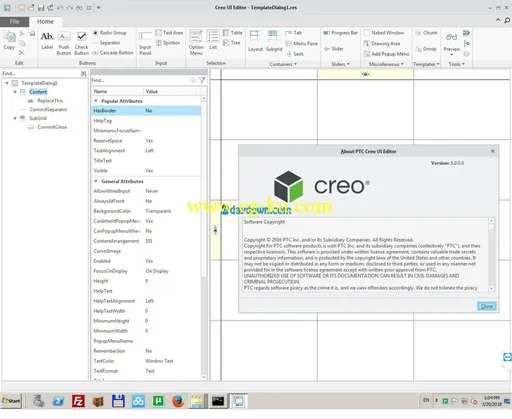Open Firefox from the taskbar
Image resolution: width=512 pixels, height=419 pixels.
click(178, 401)
